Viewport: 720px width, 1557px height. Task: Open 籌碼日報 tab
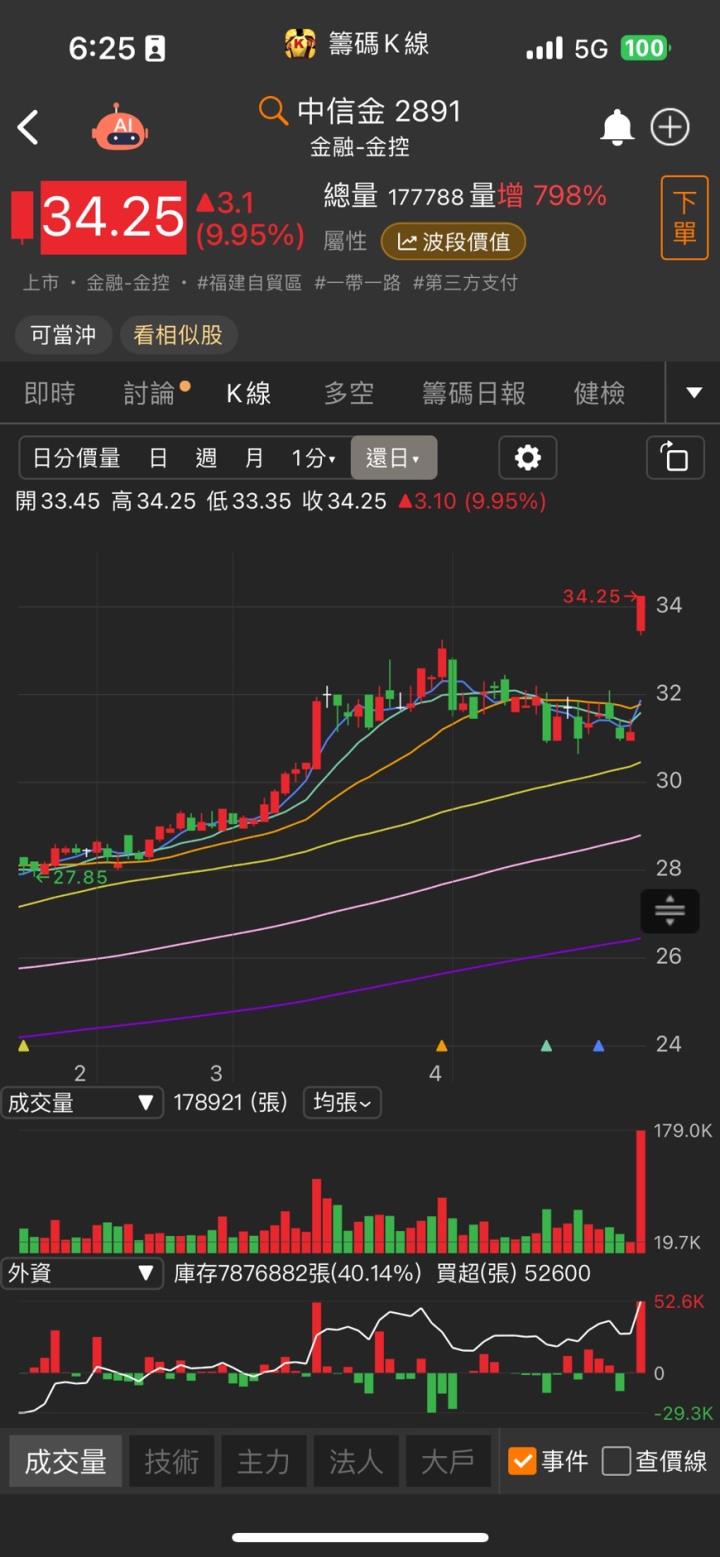[x=474, y=393]
